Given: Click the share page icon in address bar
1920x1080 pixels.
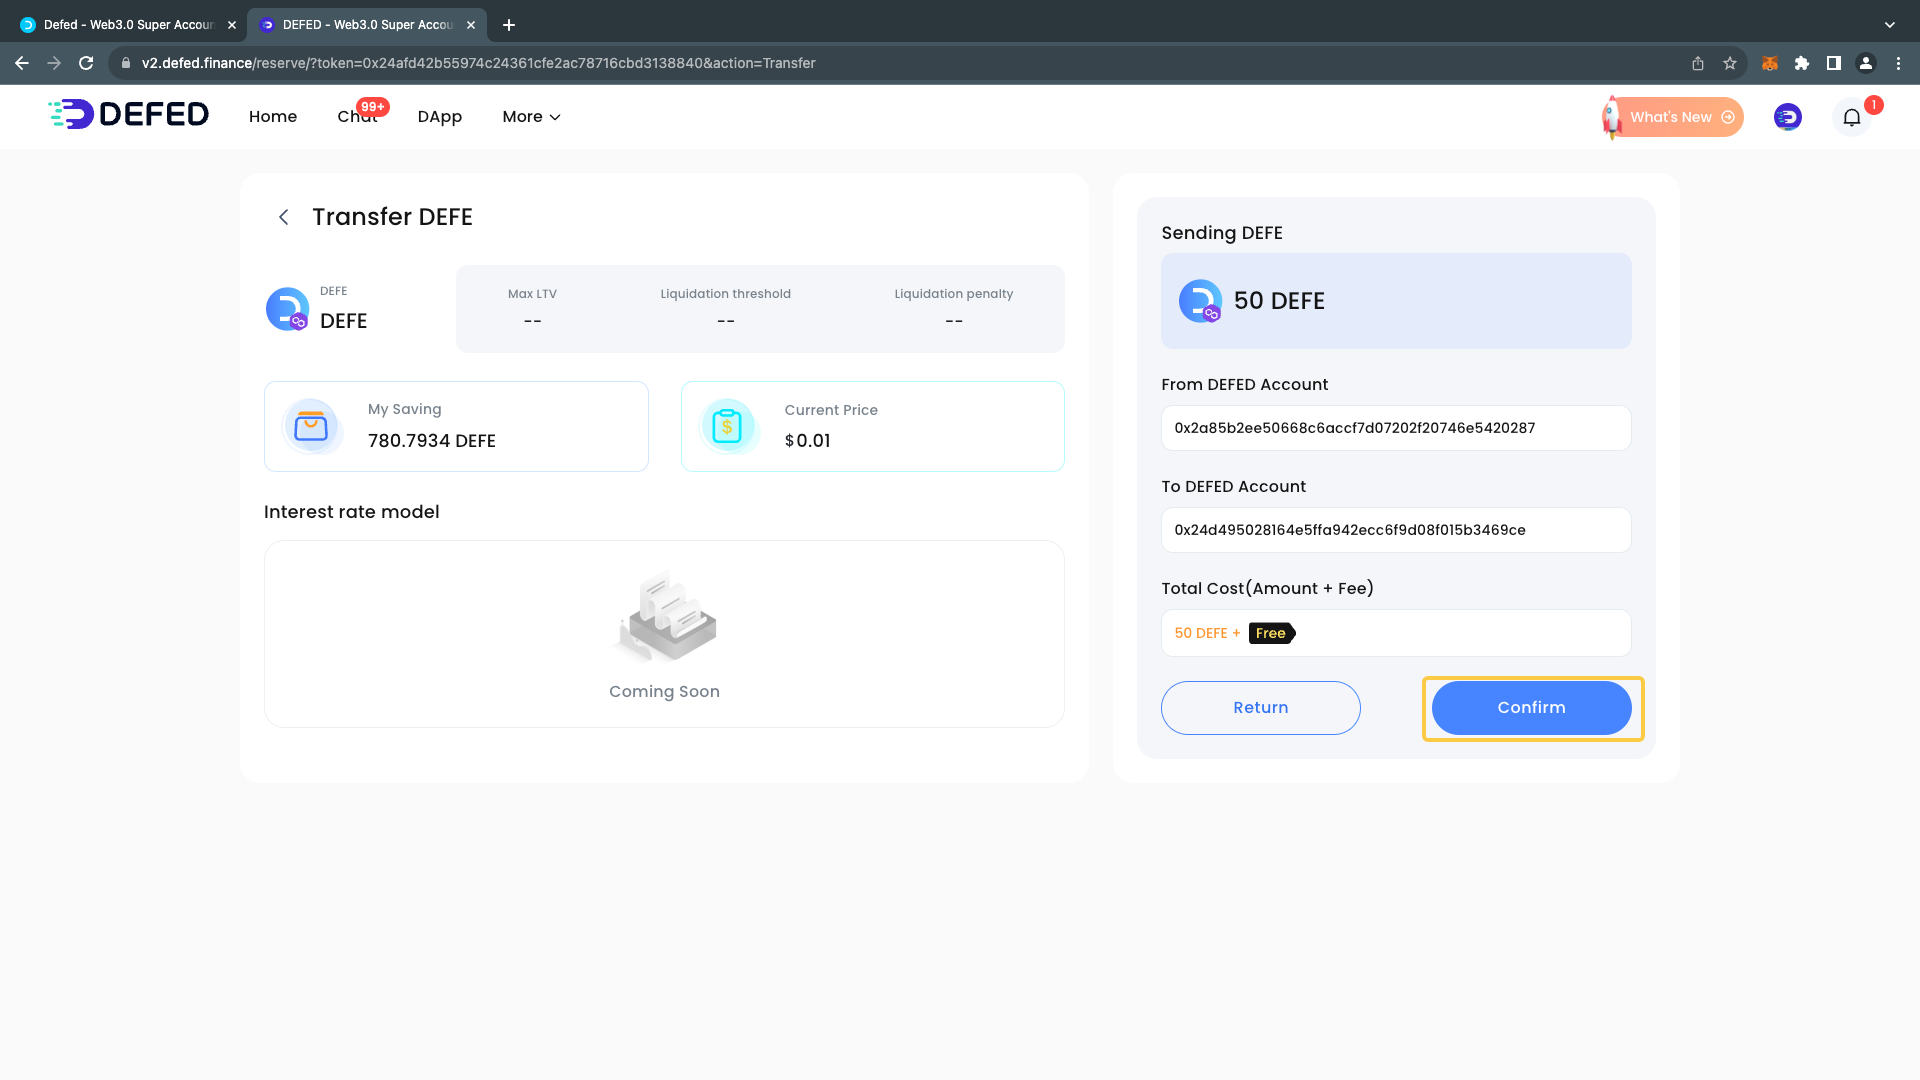Looking at the screenshot, I should click(1698, 63).
